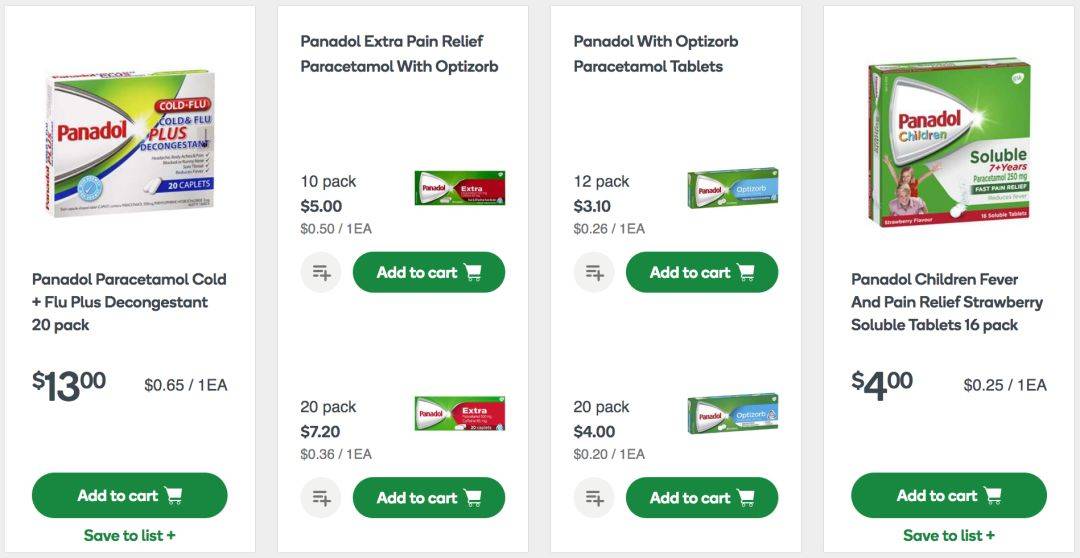Add Panadol Extra 10 pack to cart
This screenshot has height=558, width=1080.
(428, 272)
